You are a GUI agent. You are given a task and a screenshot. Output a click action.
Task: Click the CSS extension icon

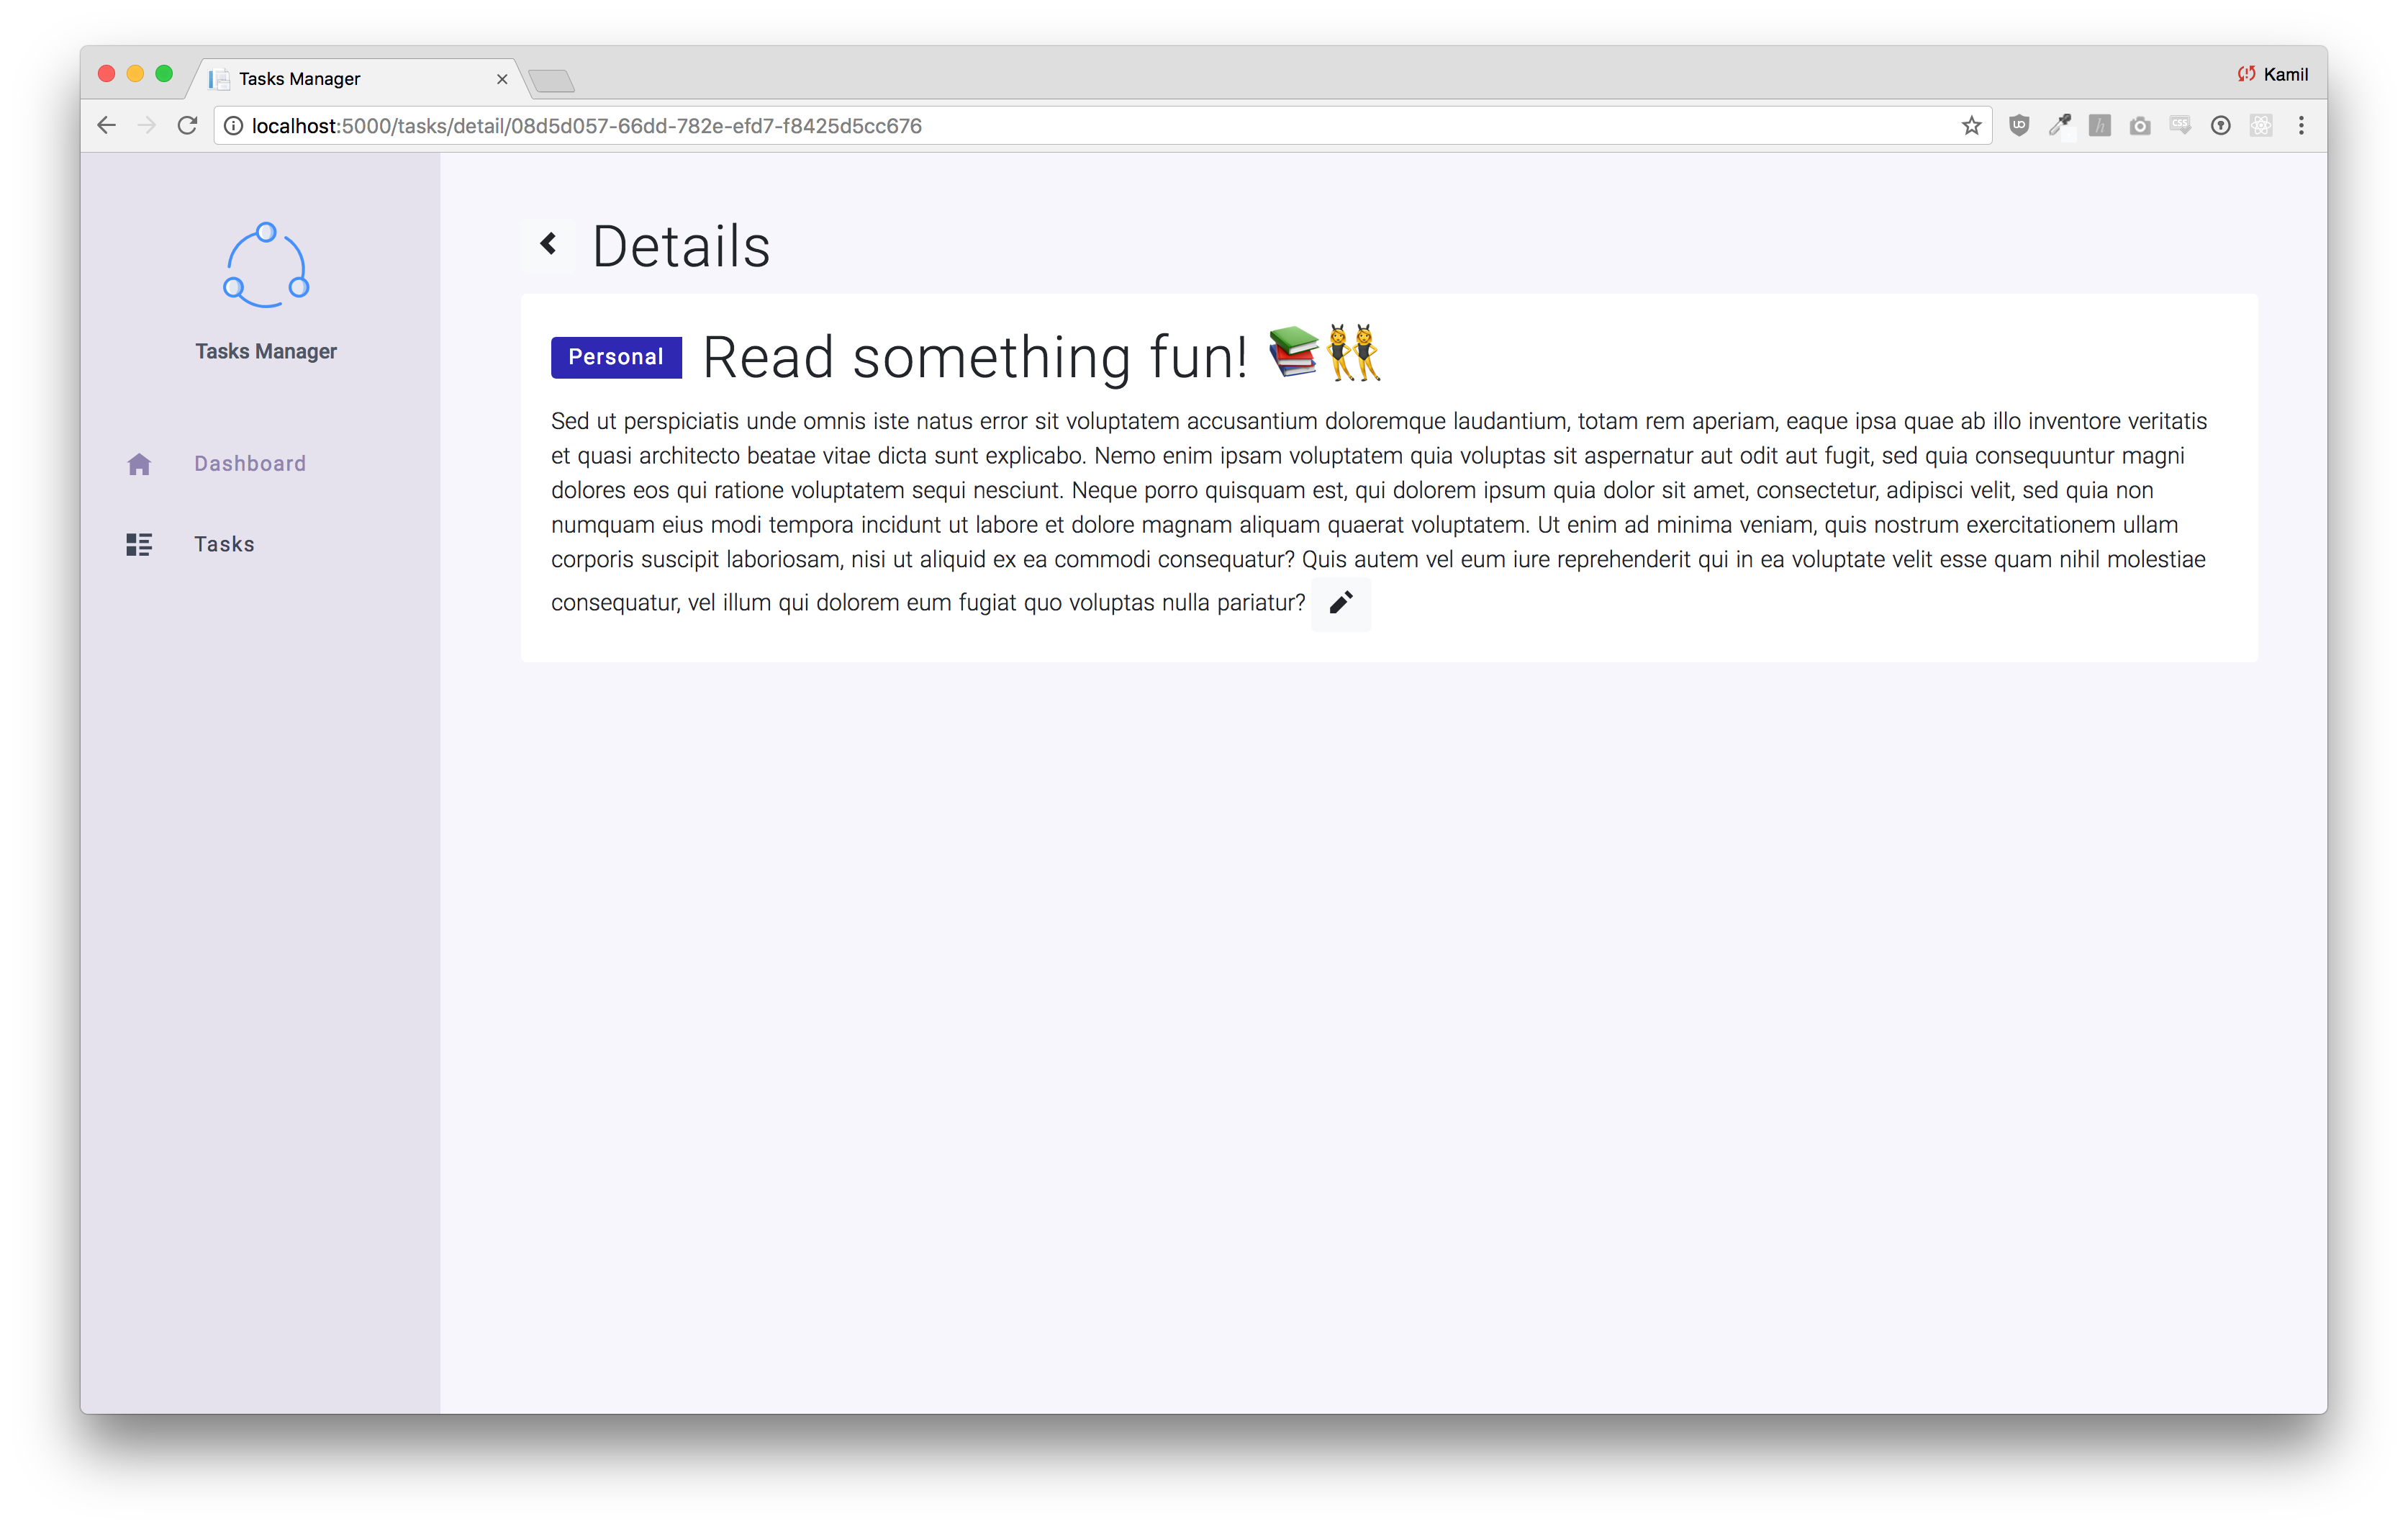2180,126
